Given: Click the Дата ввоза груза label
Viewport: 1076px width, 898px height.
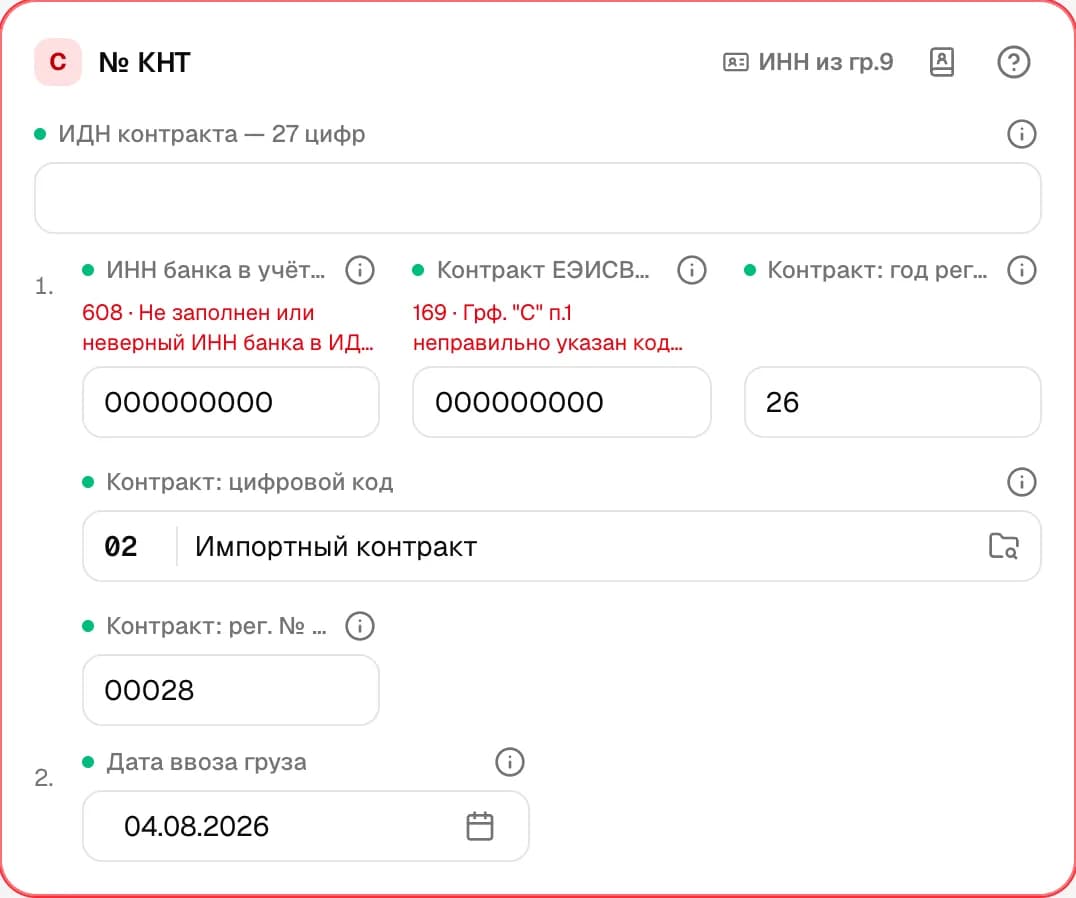Looking at the screenshot, I should pos(207,762).
